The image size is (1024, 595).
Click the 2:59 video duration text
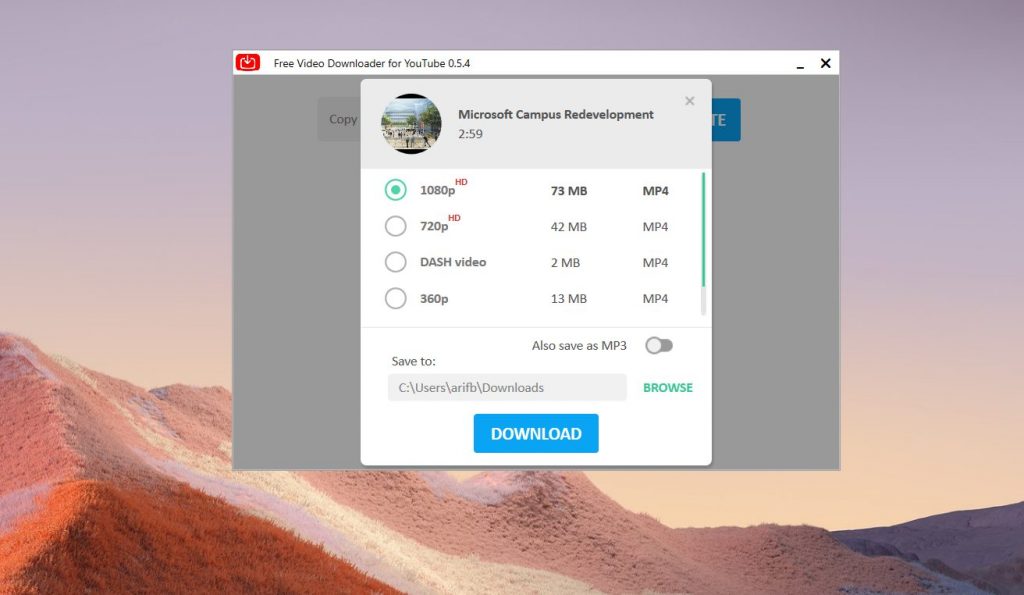[x=470, y=134]
